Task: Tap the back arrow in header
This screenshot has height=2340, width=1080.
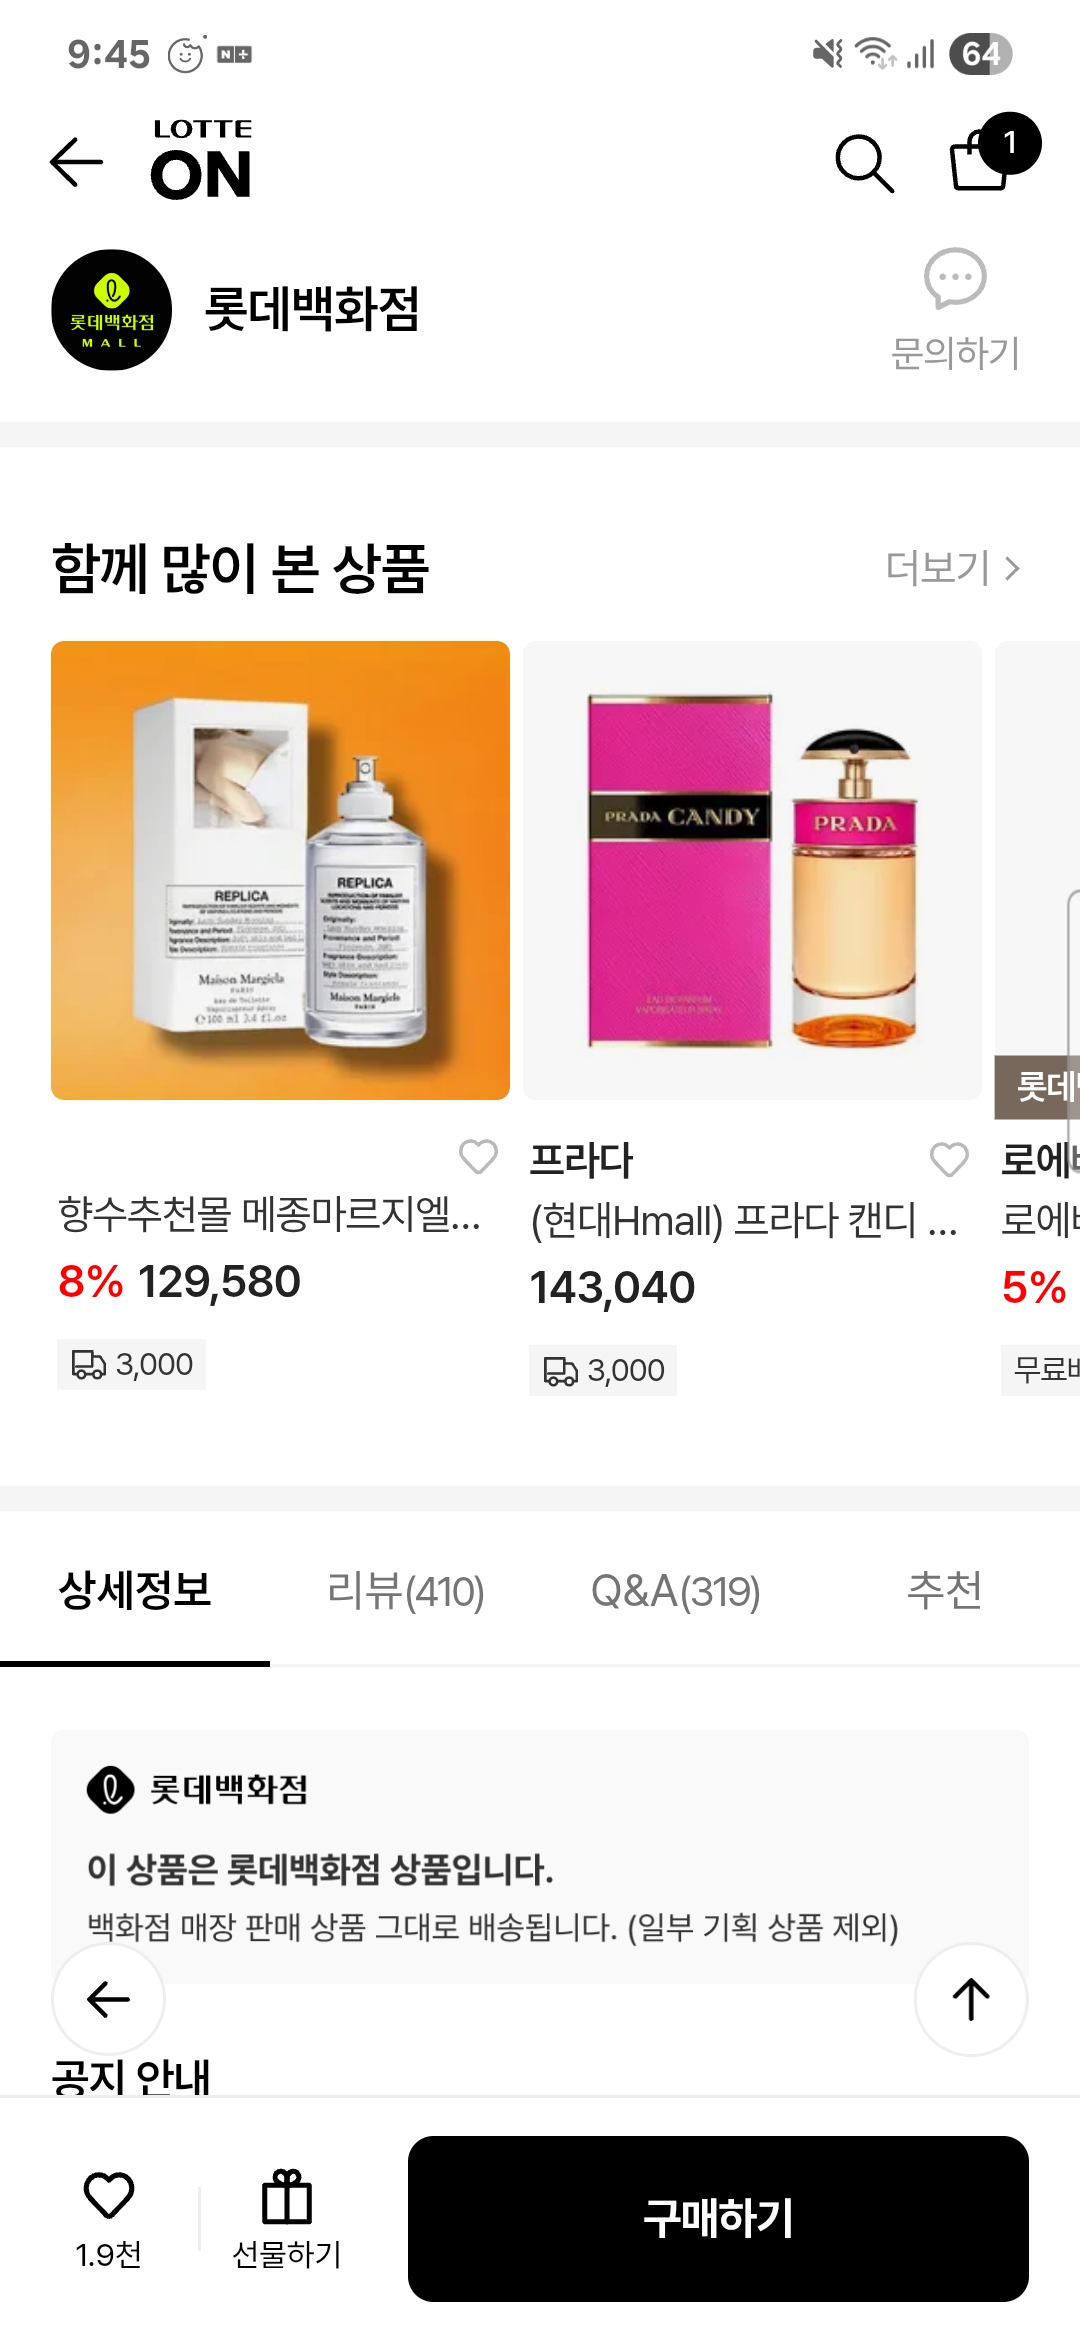Action: point(77,162)
